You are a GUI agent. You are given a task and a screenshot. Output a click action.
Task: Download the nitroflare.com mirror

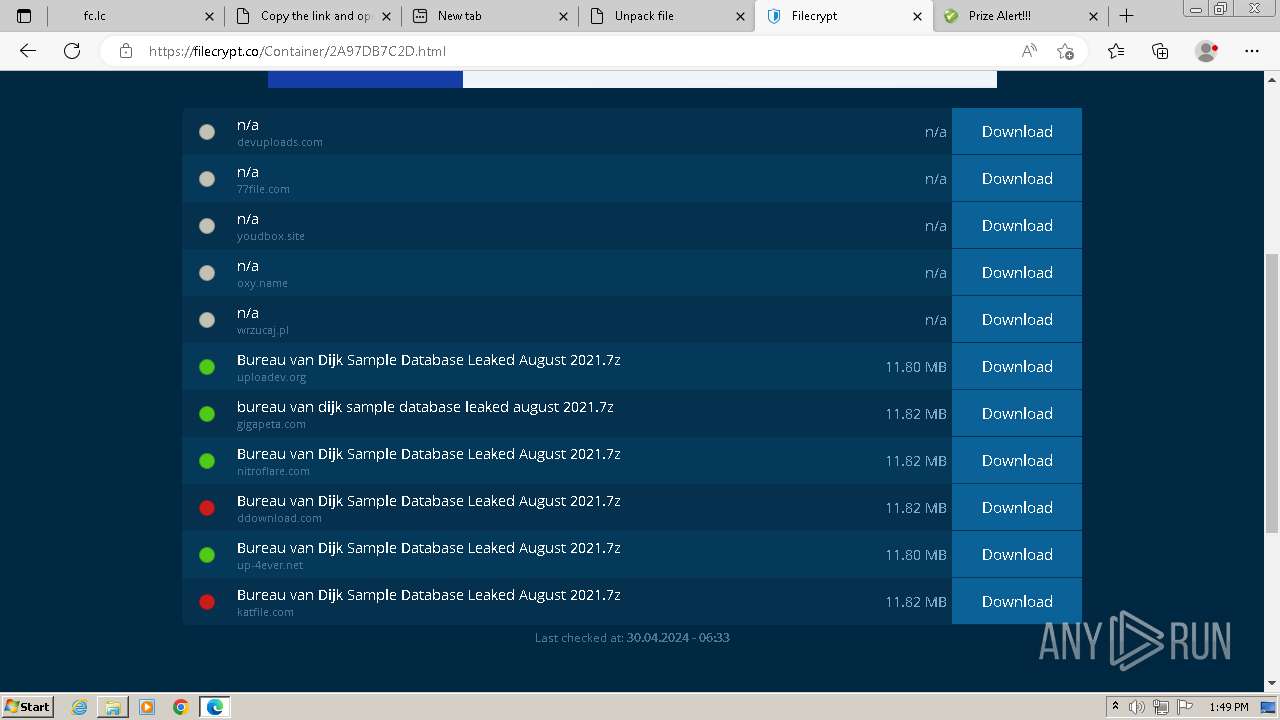[1017, 460]
